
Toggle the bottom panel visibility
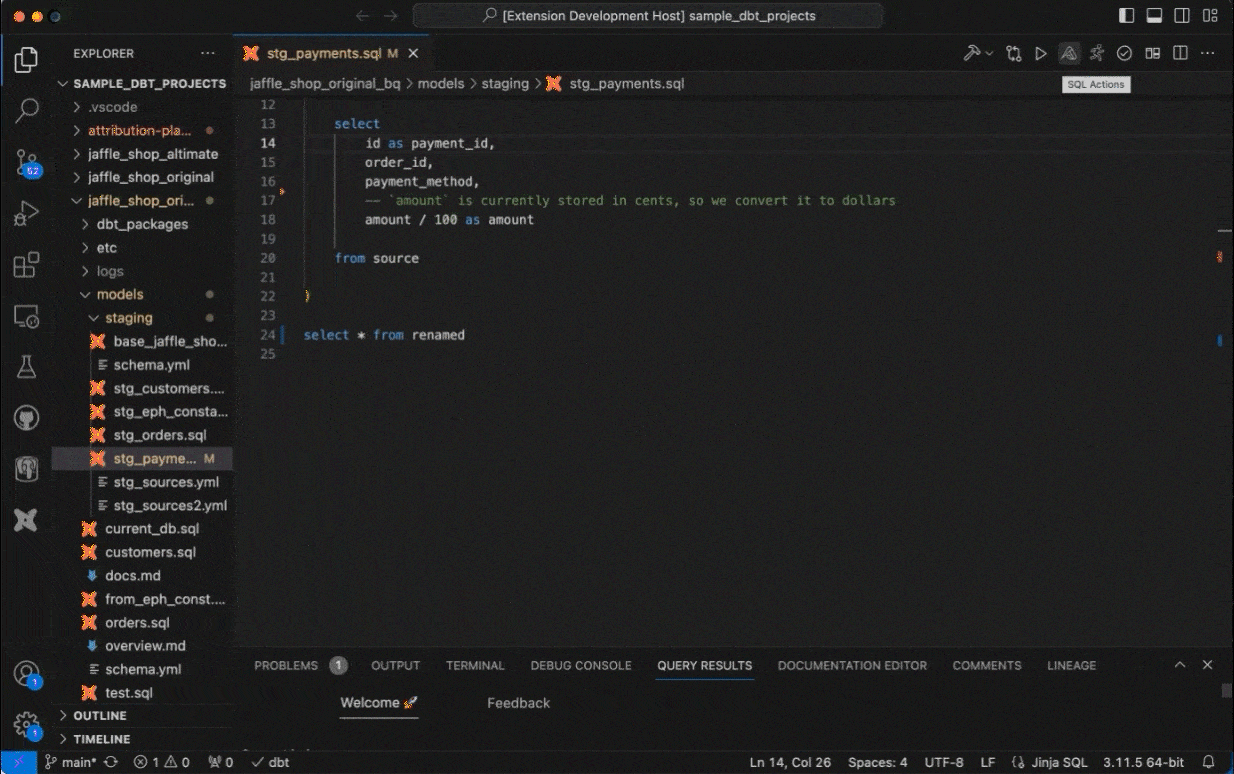1154,16
